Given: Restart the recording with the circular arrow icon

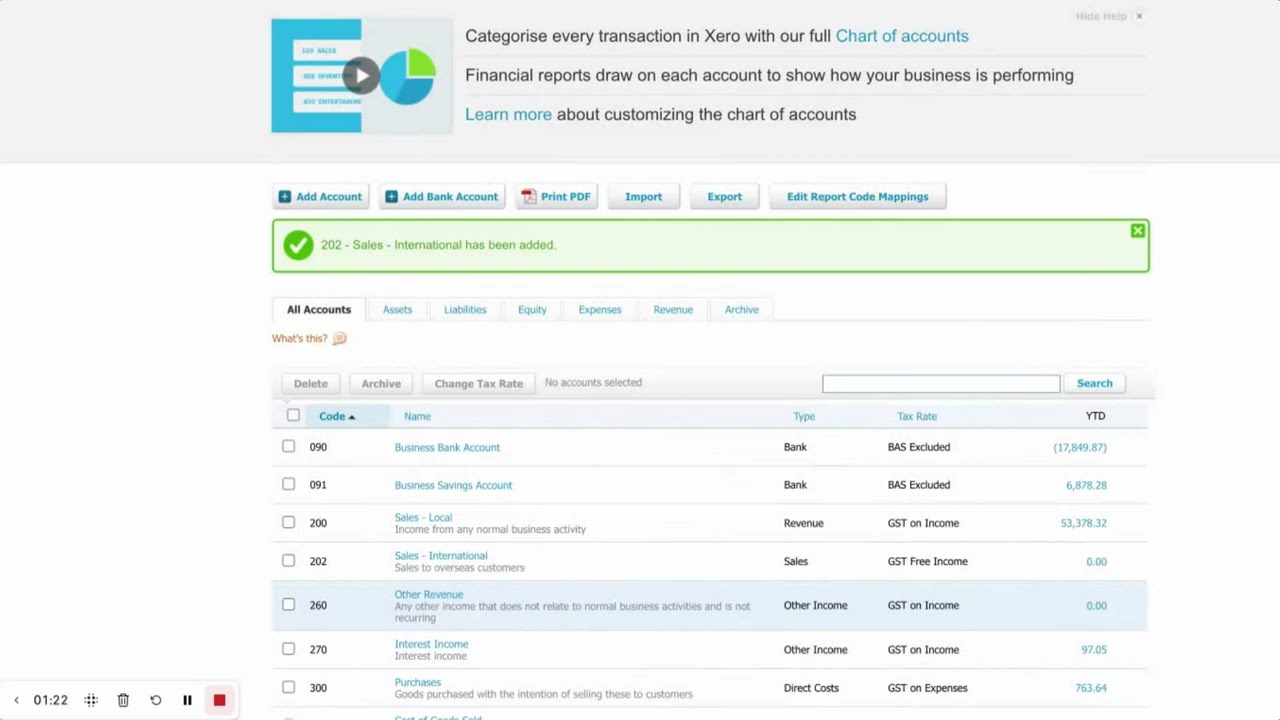Looking at the screenshot, I should pyautogui.click(x=156, y=701).
